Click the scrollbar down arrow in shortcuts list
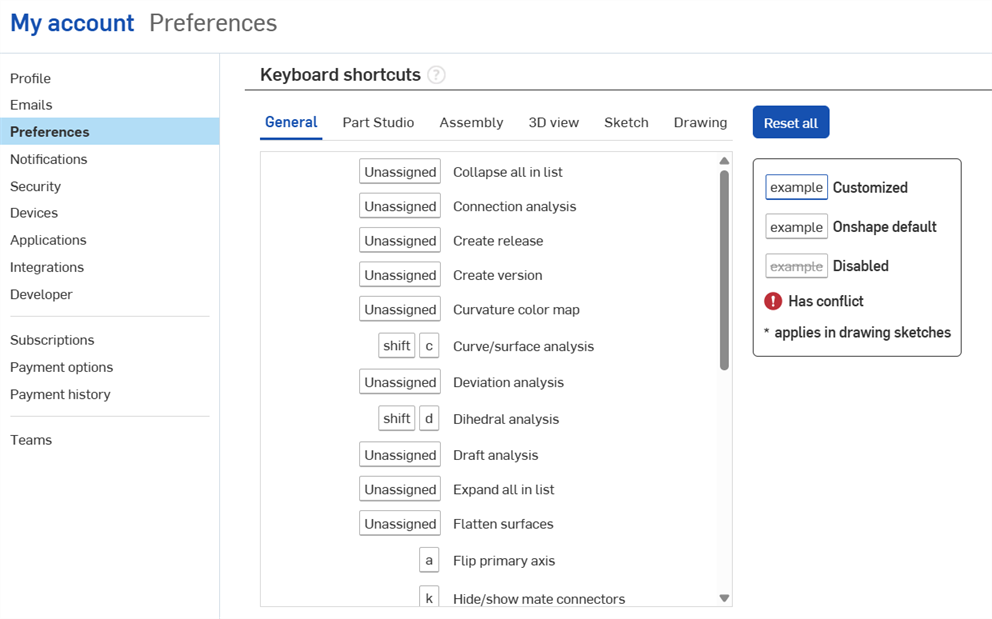 [723, 598]
